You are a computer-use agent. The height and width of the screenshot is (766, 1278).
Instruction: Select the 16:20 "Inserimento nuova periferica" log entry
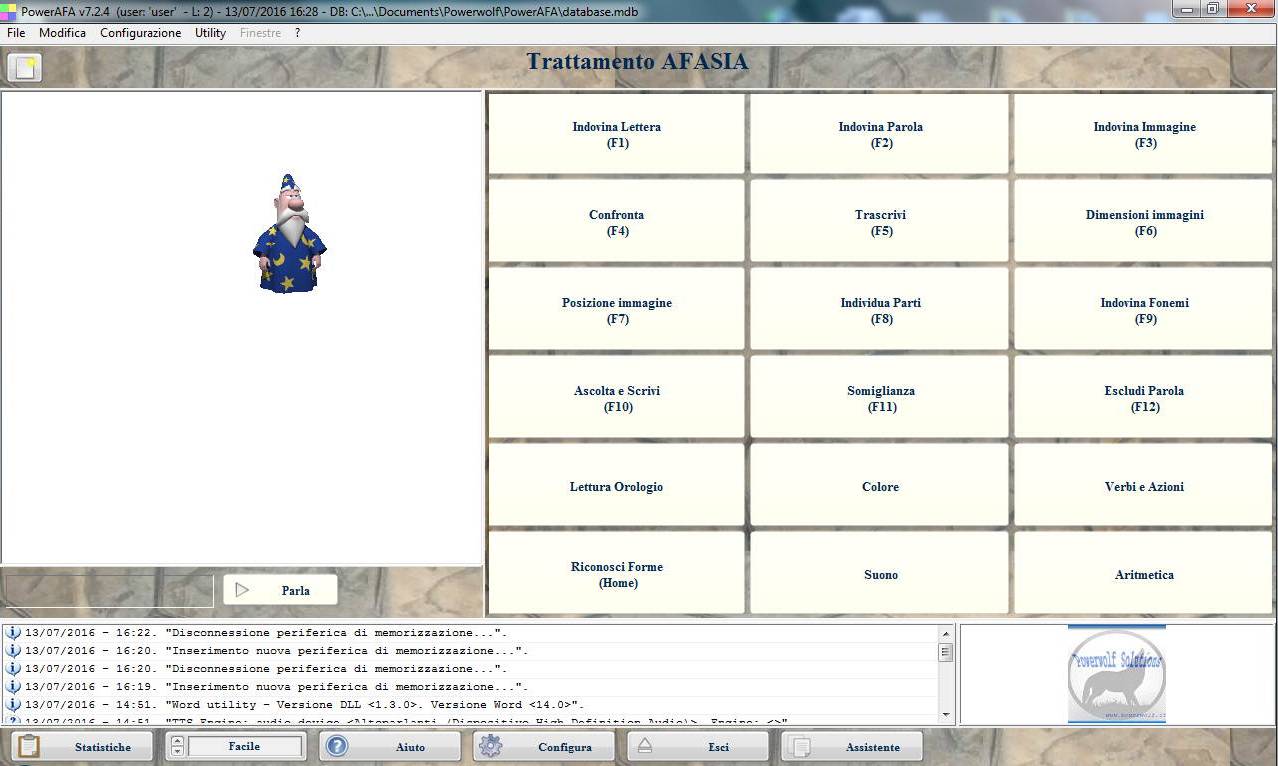click(470, 650)
